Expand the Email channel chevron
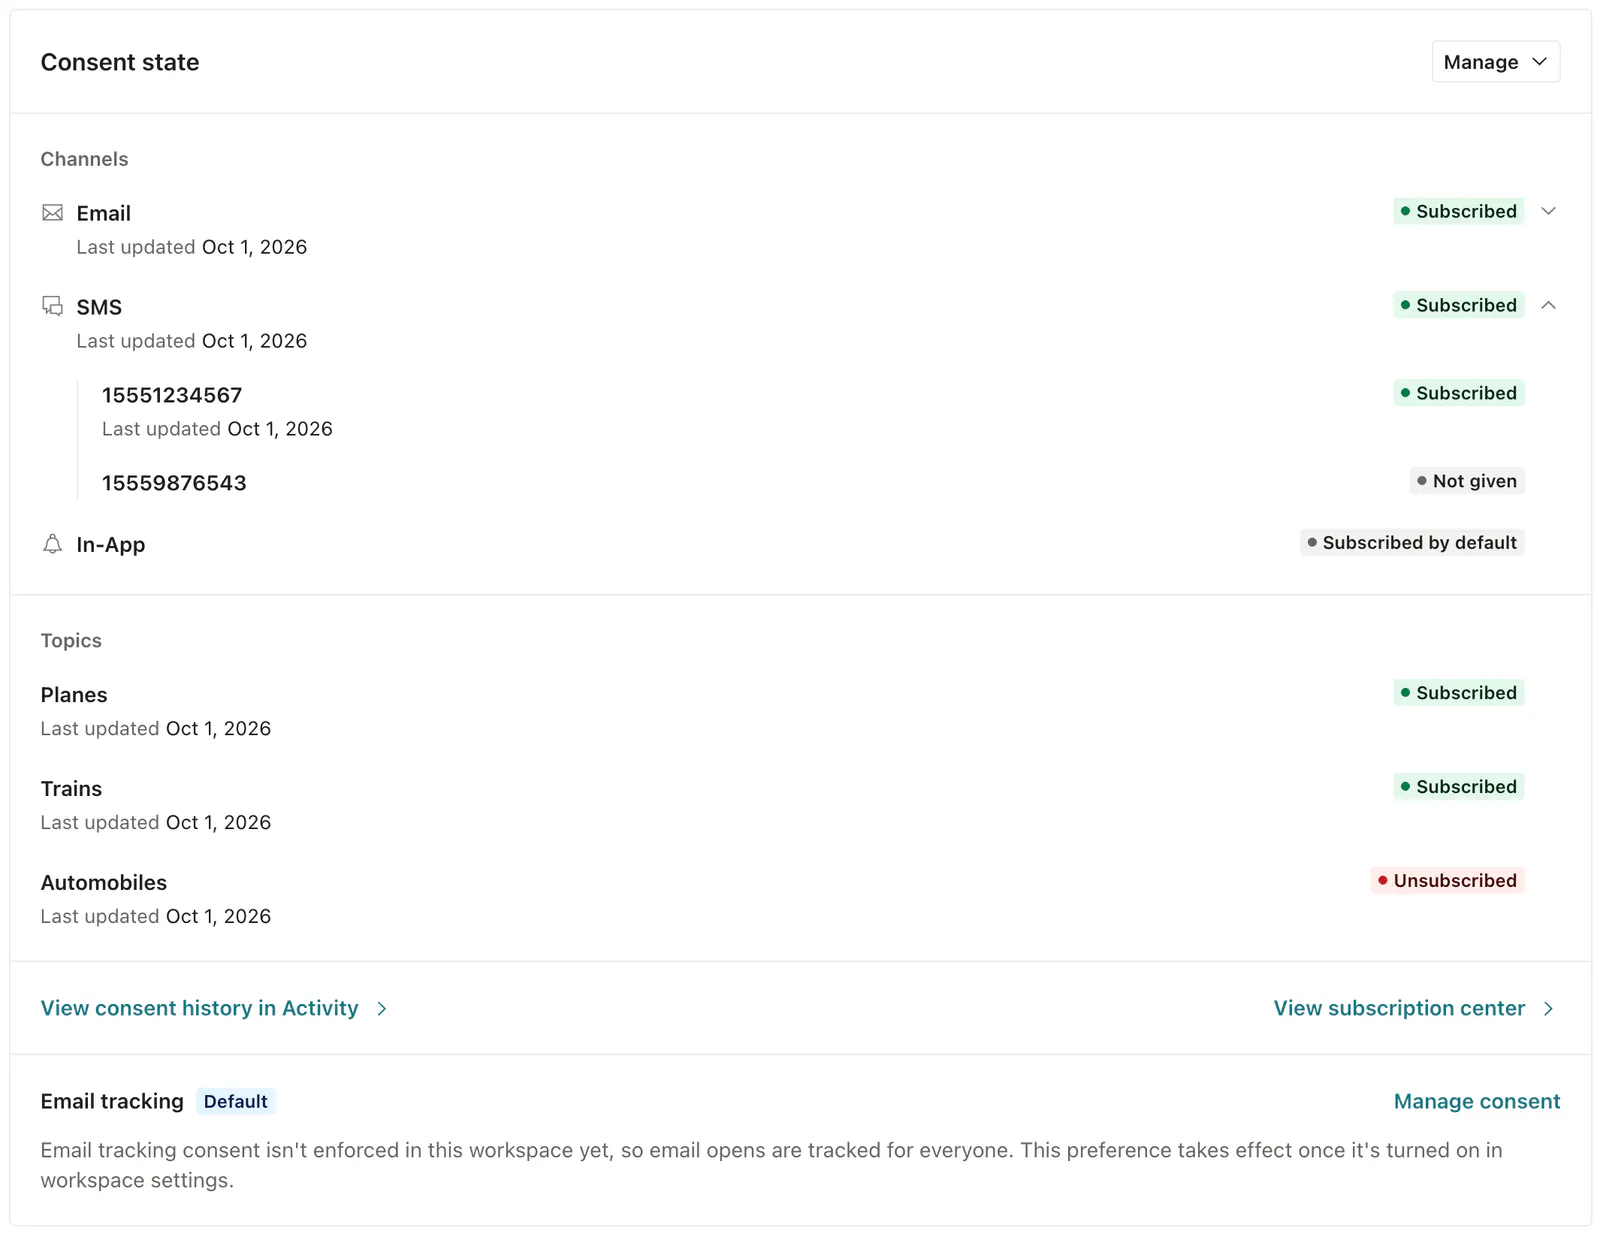1600x1236 pixels. (x=1548, y=211)
